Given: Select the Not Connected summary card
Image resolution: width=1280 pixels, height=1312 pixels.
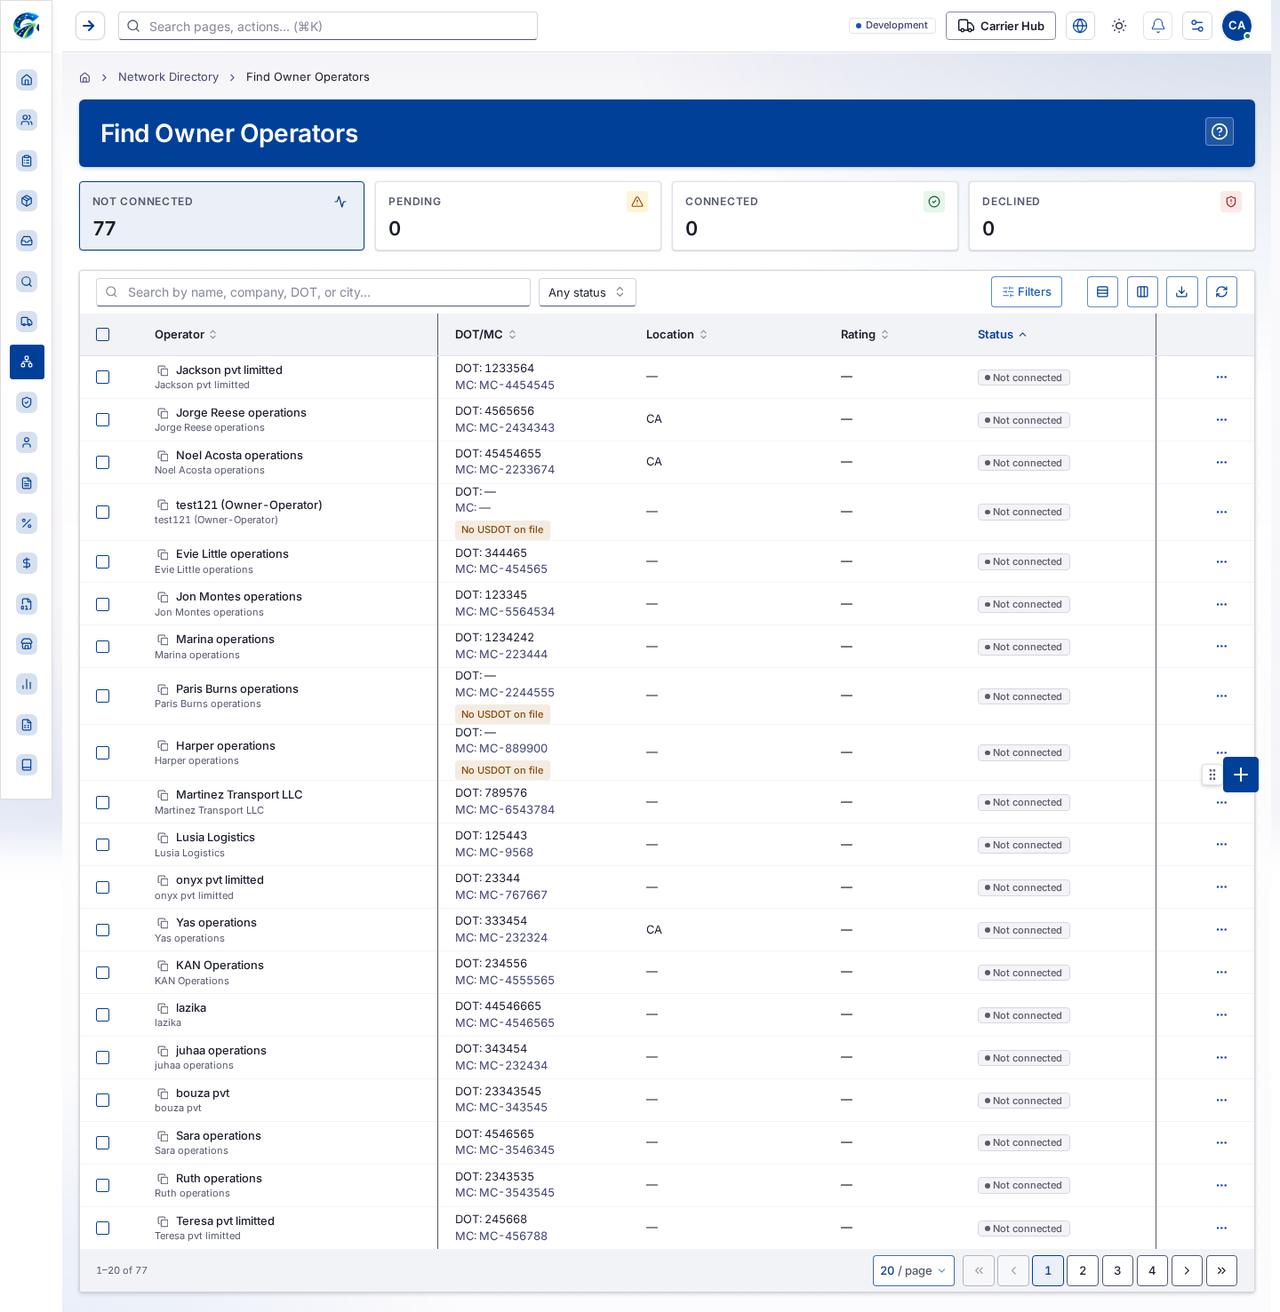Looking at the screenshot, I should [x=222, y=216].
